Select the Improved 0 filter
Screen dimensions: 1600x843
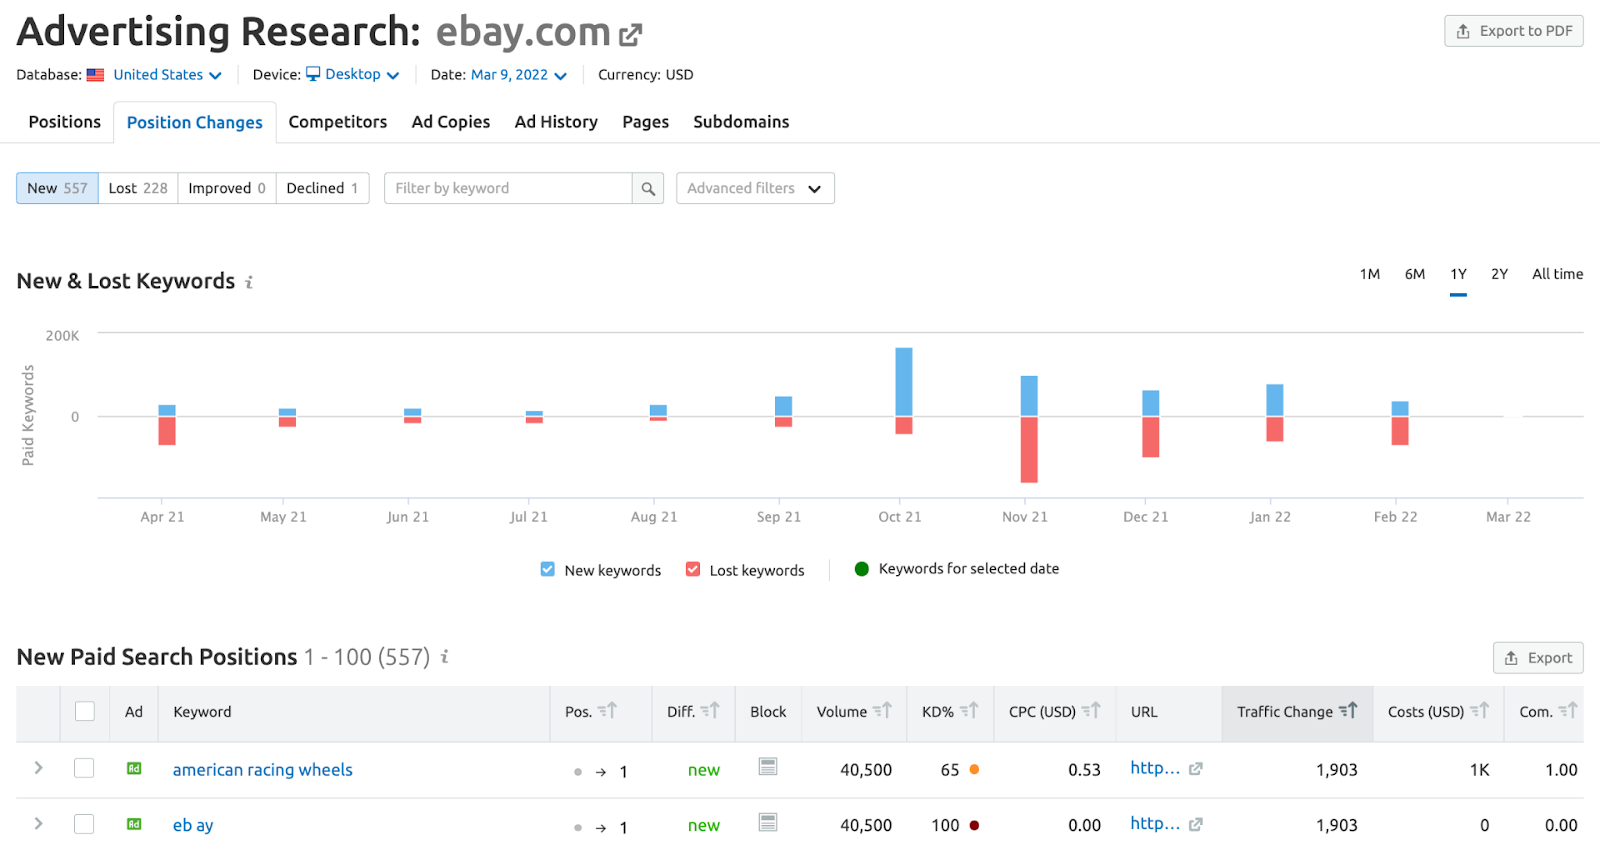tap(227, 188)
